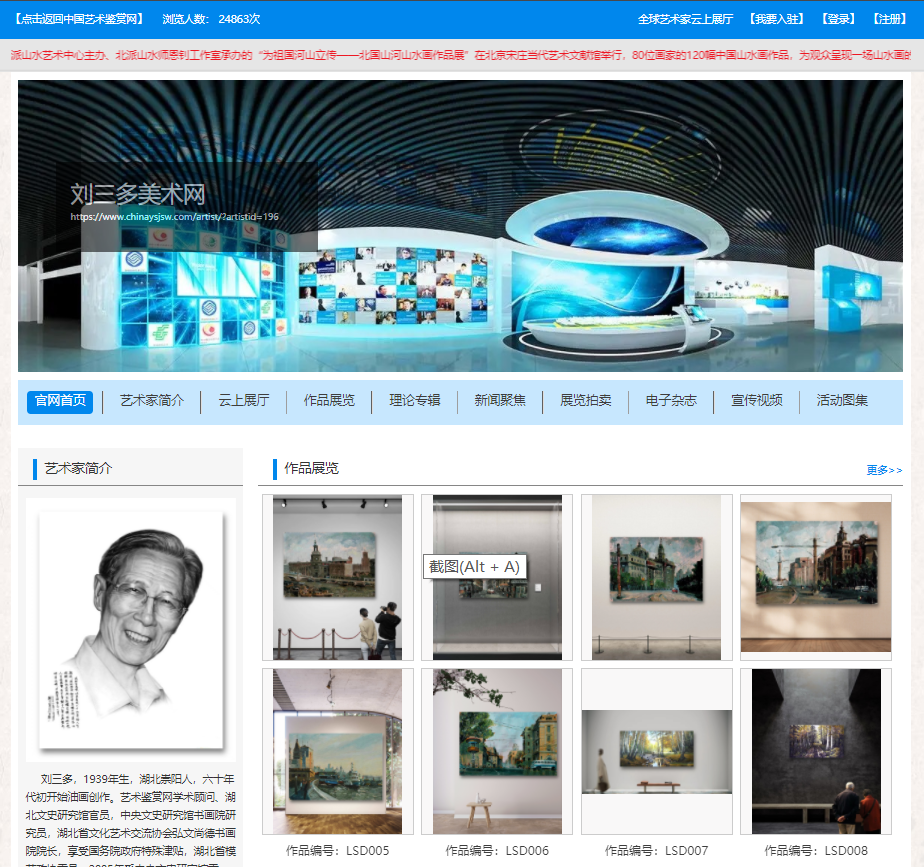
Task: Open the 展览拍卖 tab
Action: pyautogui.click(x=586, y=401)
